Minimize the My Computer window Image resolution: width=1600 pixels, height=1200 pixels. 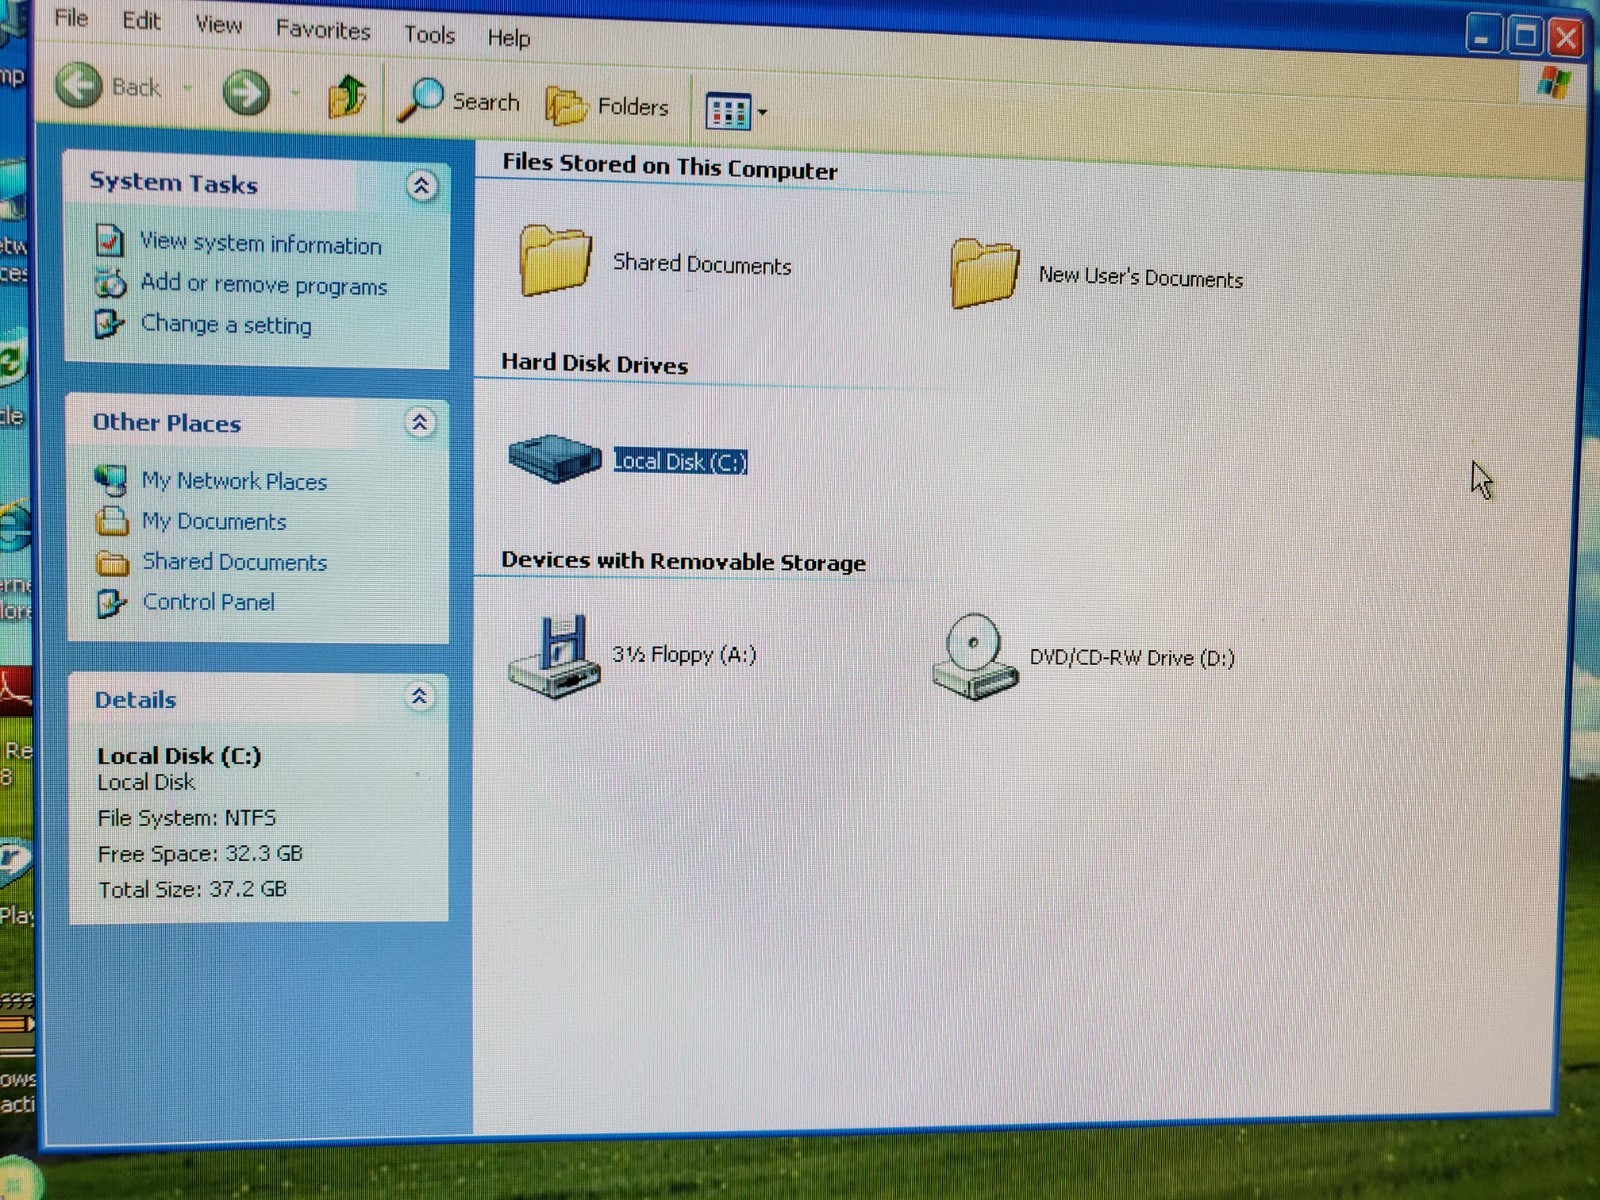1484,36
